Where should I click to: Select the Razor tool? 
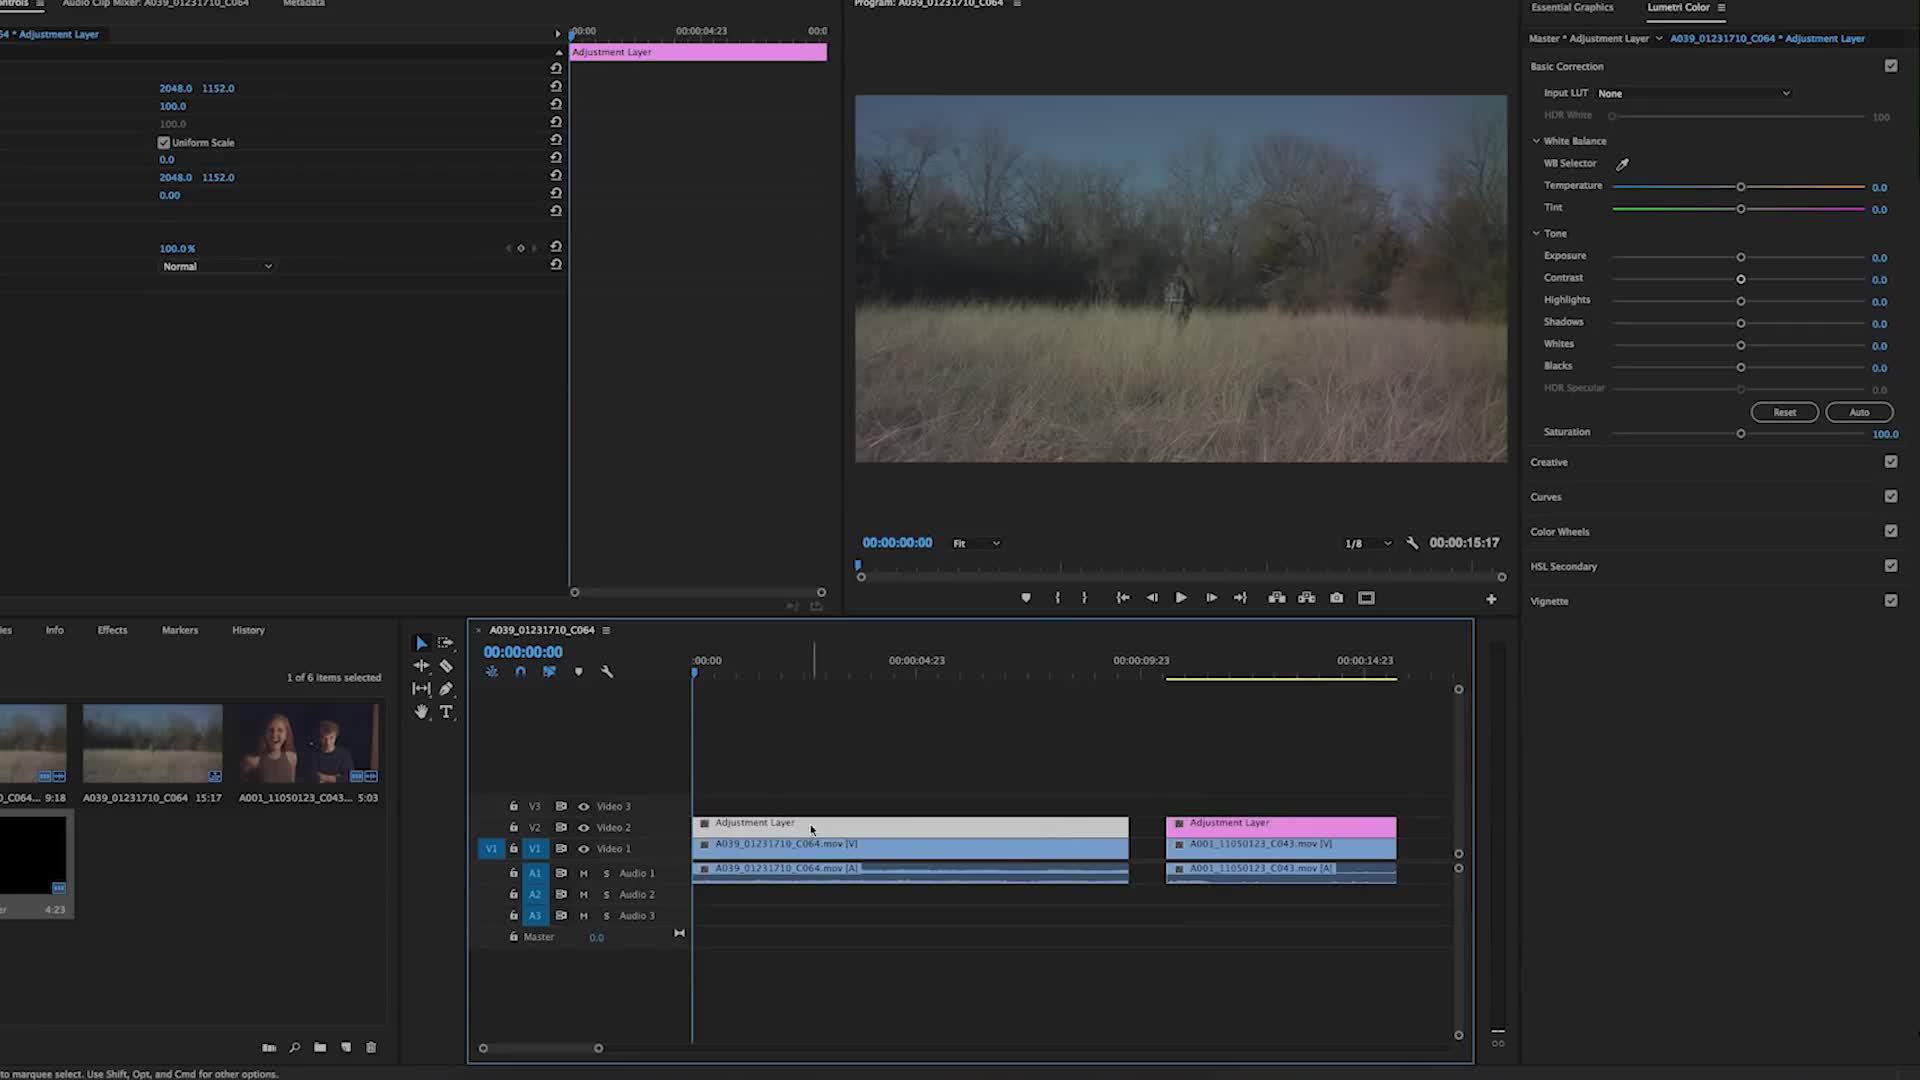[x=446, y=666]
